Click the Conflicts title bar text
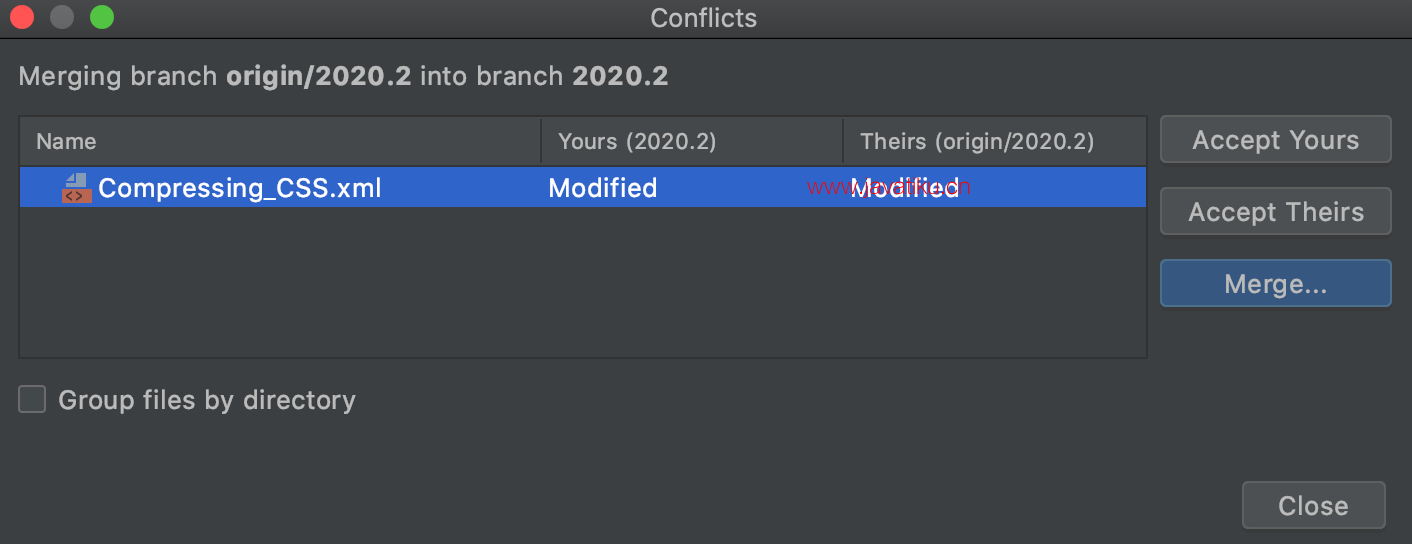Image resolution: width=1412 pixels, height=544 pixels. [704, 18]
